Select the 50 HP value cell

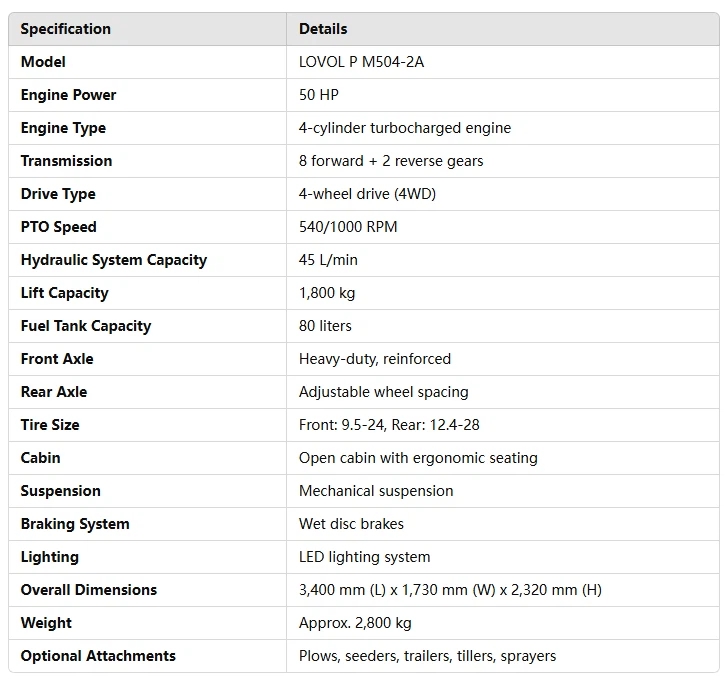pos(319,95)
